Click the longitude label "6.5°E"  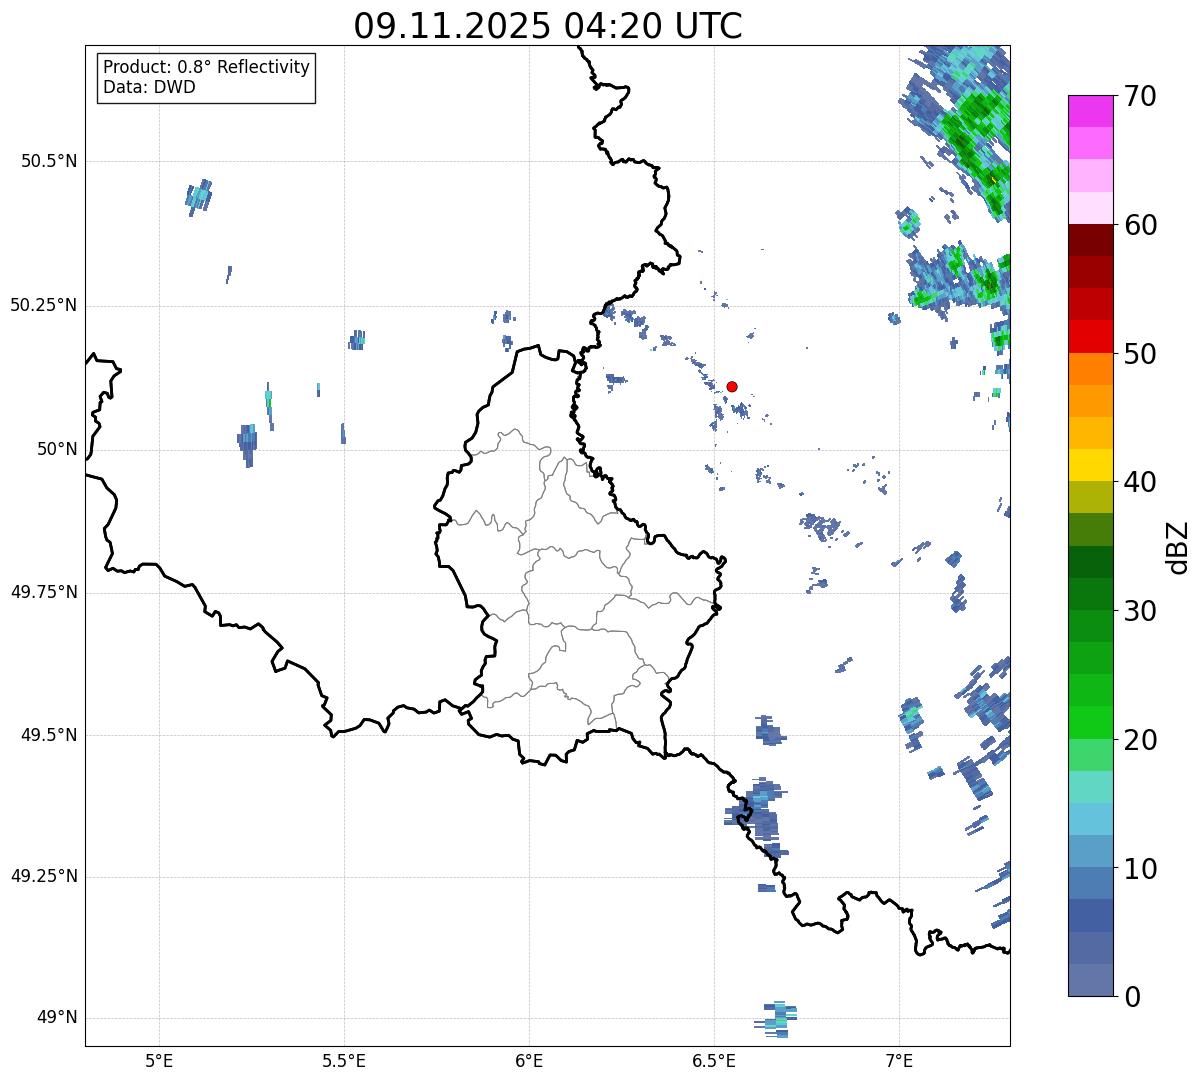click(714, 1060)
